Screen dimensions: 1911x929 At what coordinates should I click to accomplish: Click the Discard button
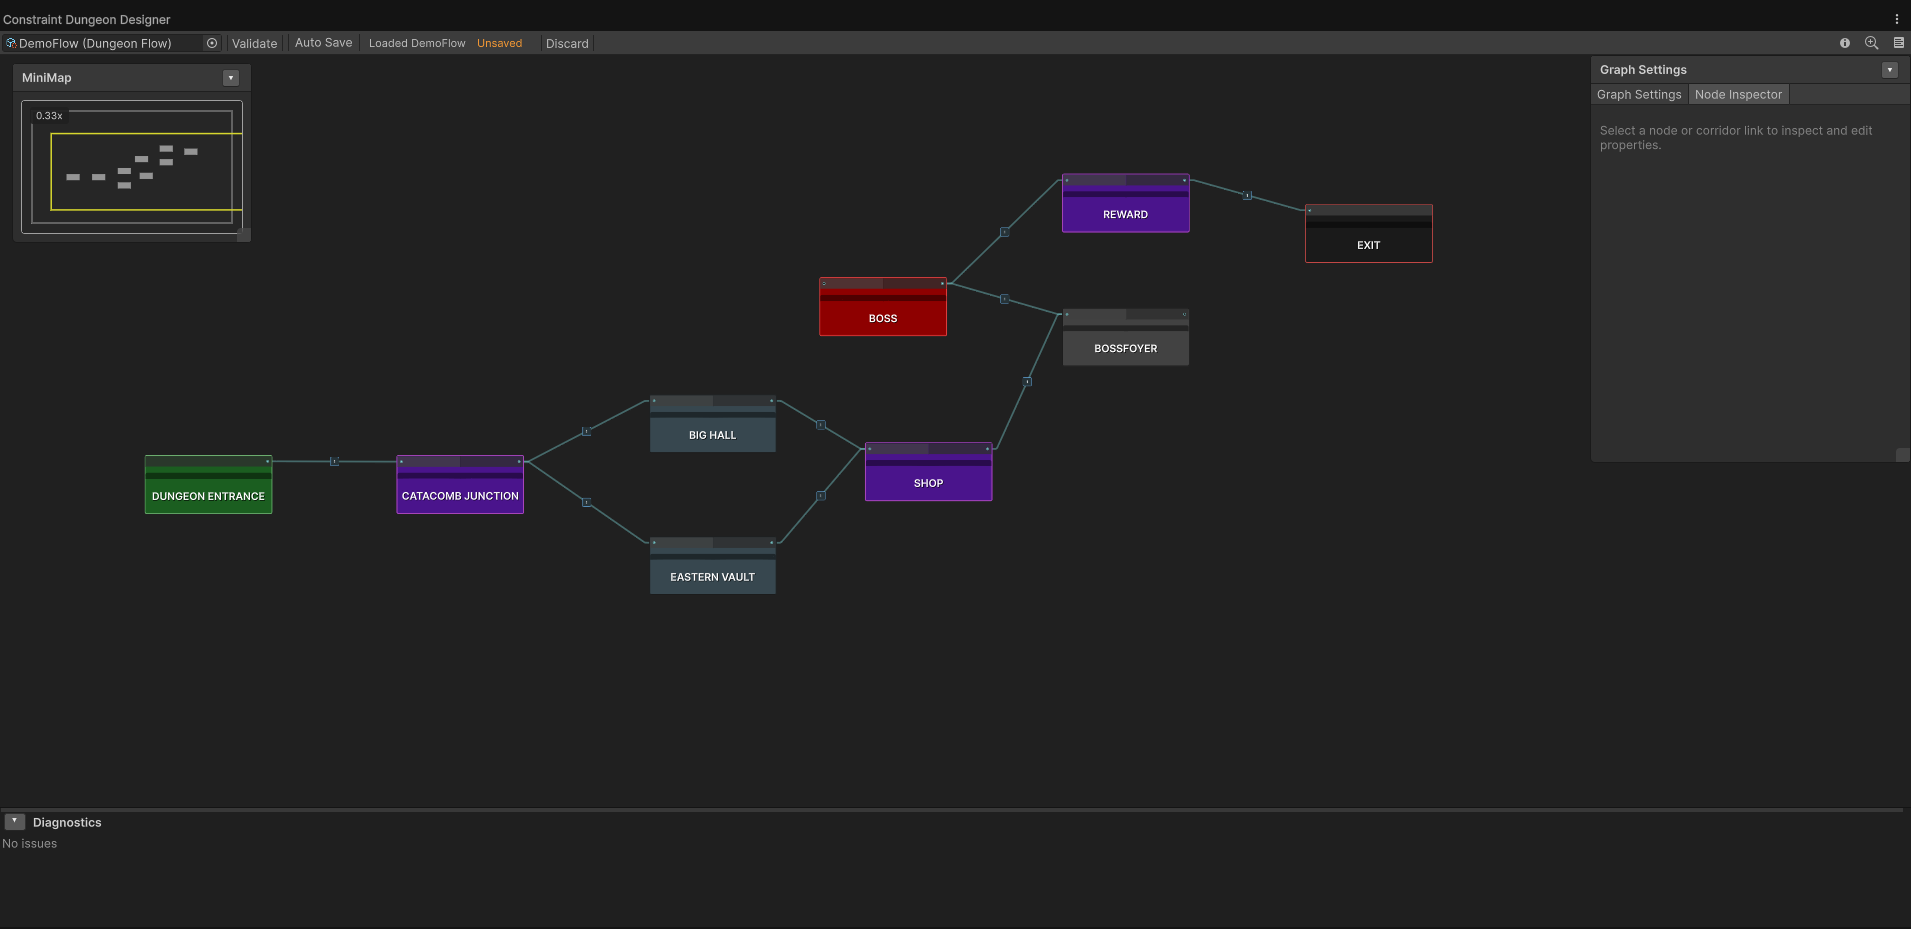point(567,43)
